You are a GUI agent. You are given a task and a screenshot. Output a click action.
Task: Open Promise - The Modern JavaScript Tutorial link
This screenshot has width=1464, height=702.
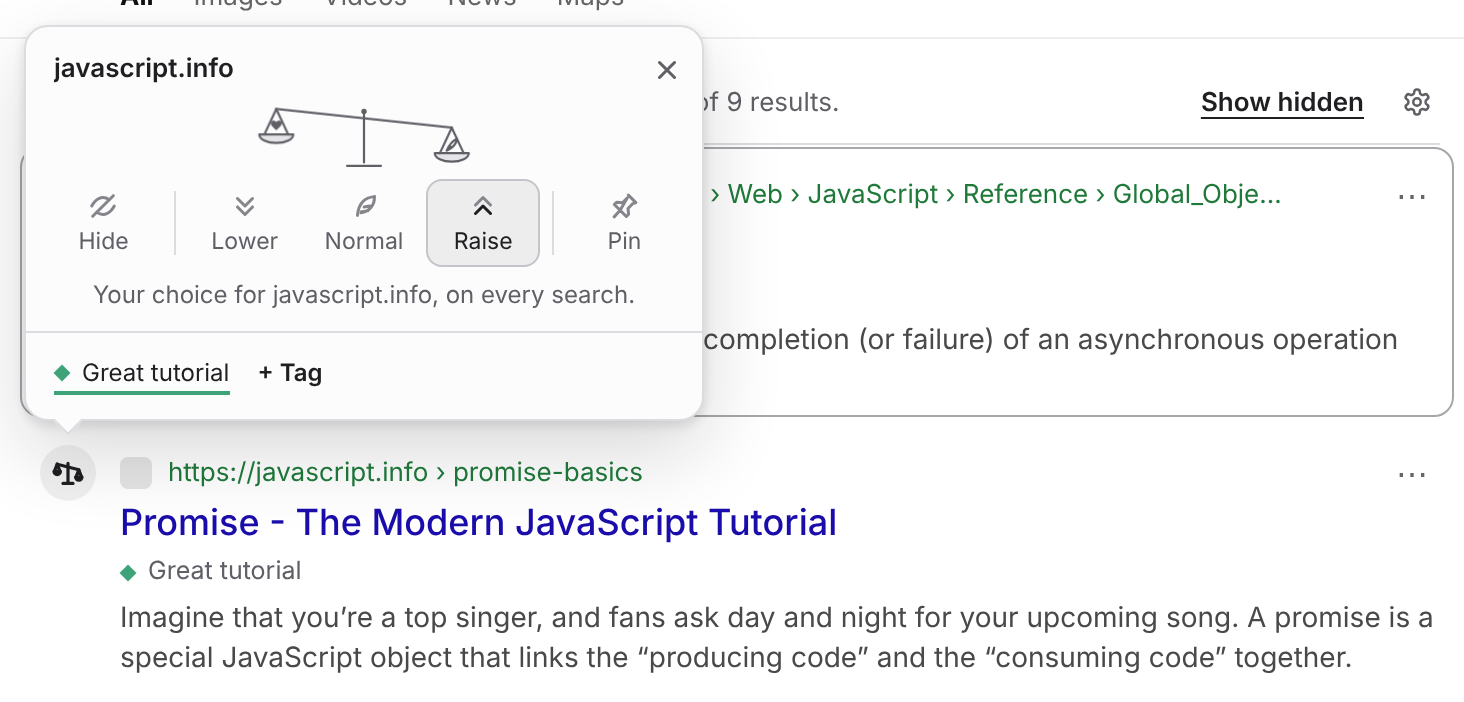tap(479, 522)
